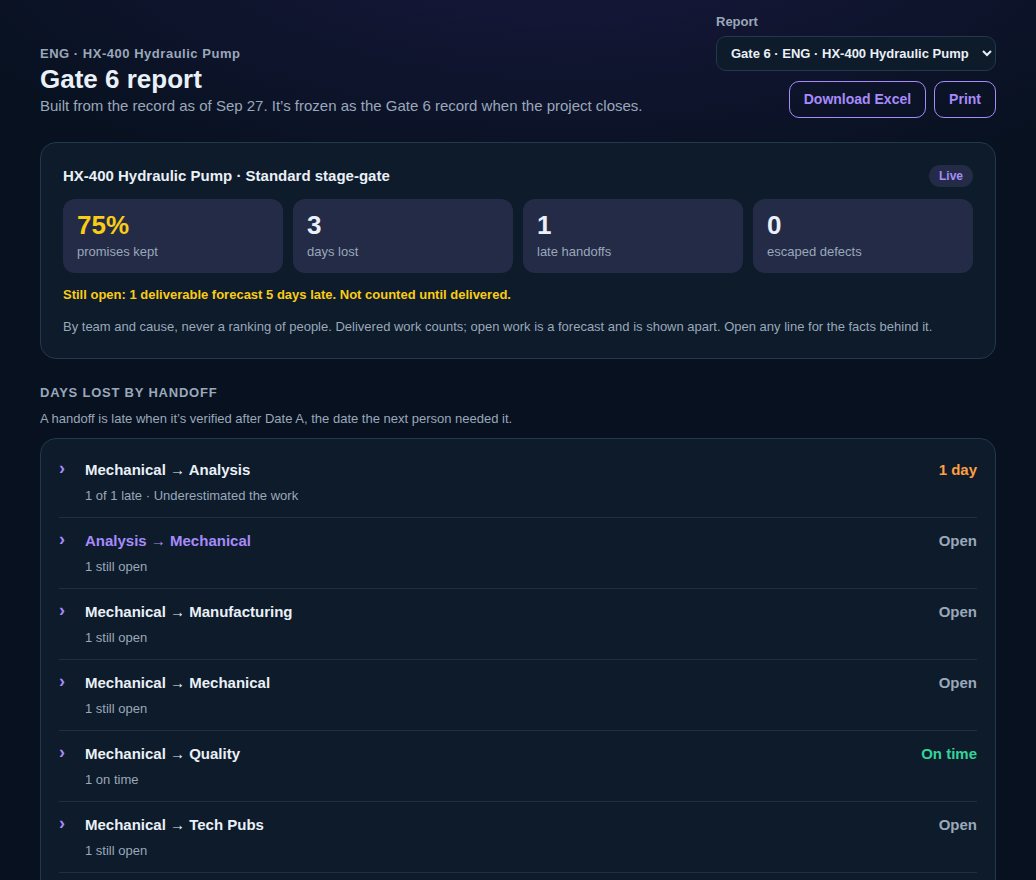Click the 'ENG · HX-400 Hydraulic Pump' breadcrumb

click(x=140, y=54)
